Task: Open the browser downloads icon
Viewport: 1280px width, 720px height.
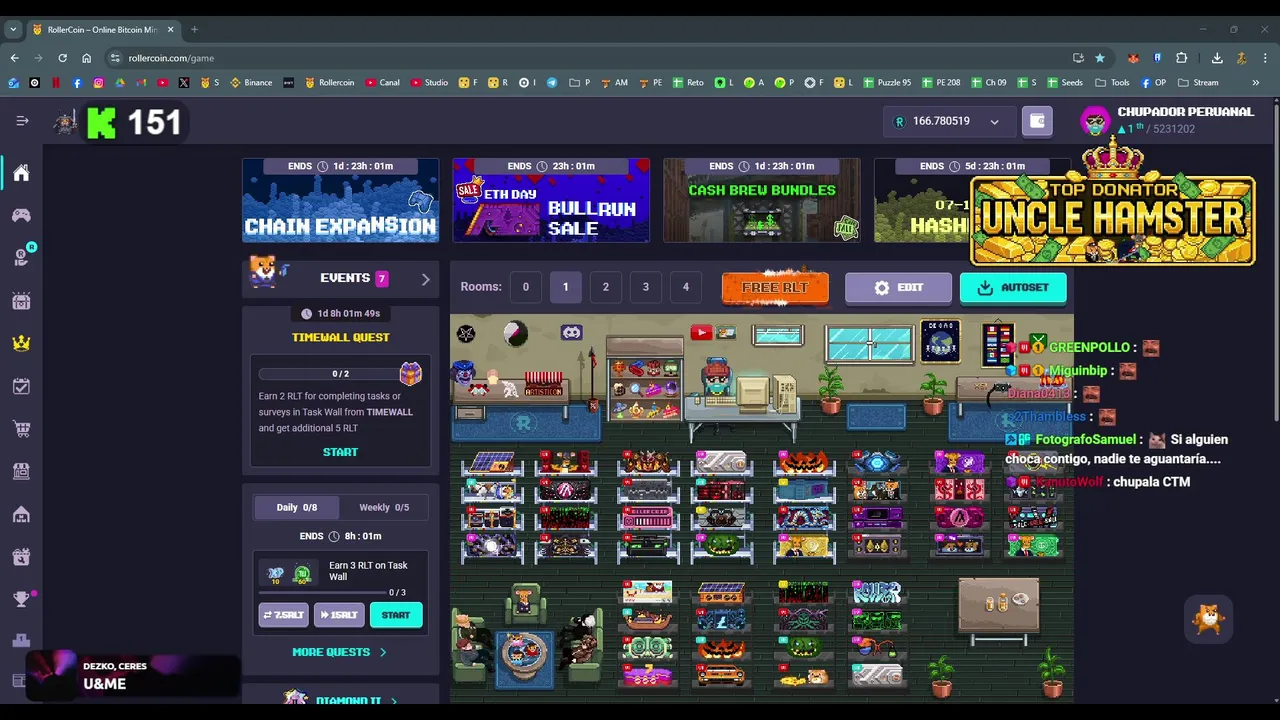Action: pos(1217,58)
